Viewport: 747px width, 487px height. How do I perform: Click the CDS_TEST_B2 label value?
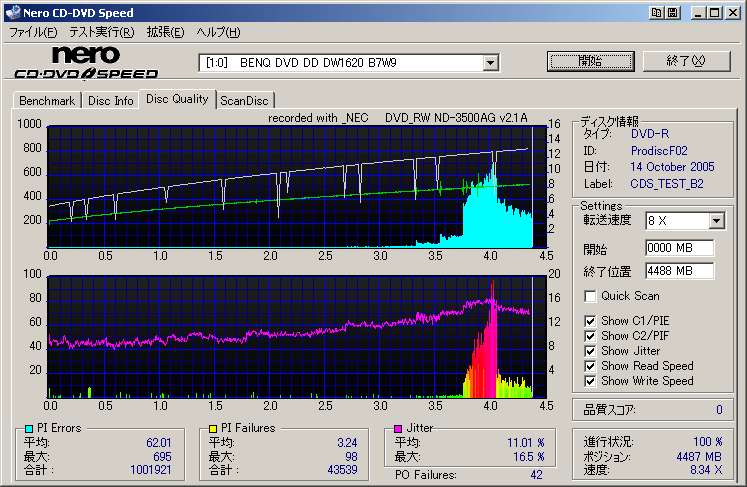point(666,184)
